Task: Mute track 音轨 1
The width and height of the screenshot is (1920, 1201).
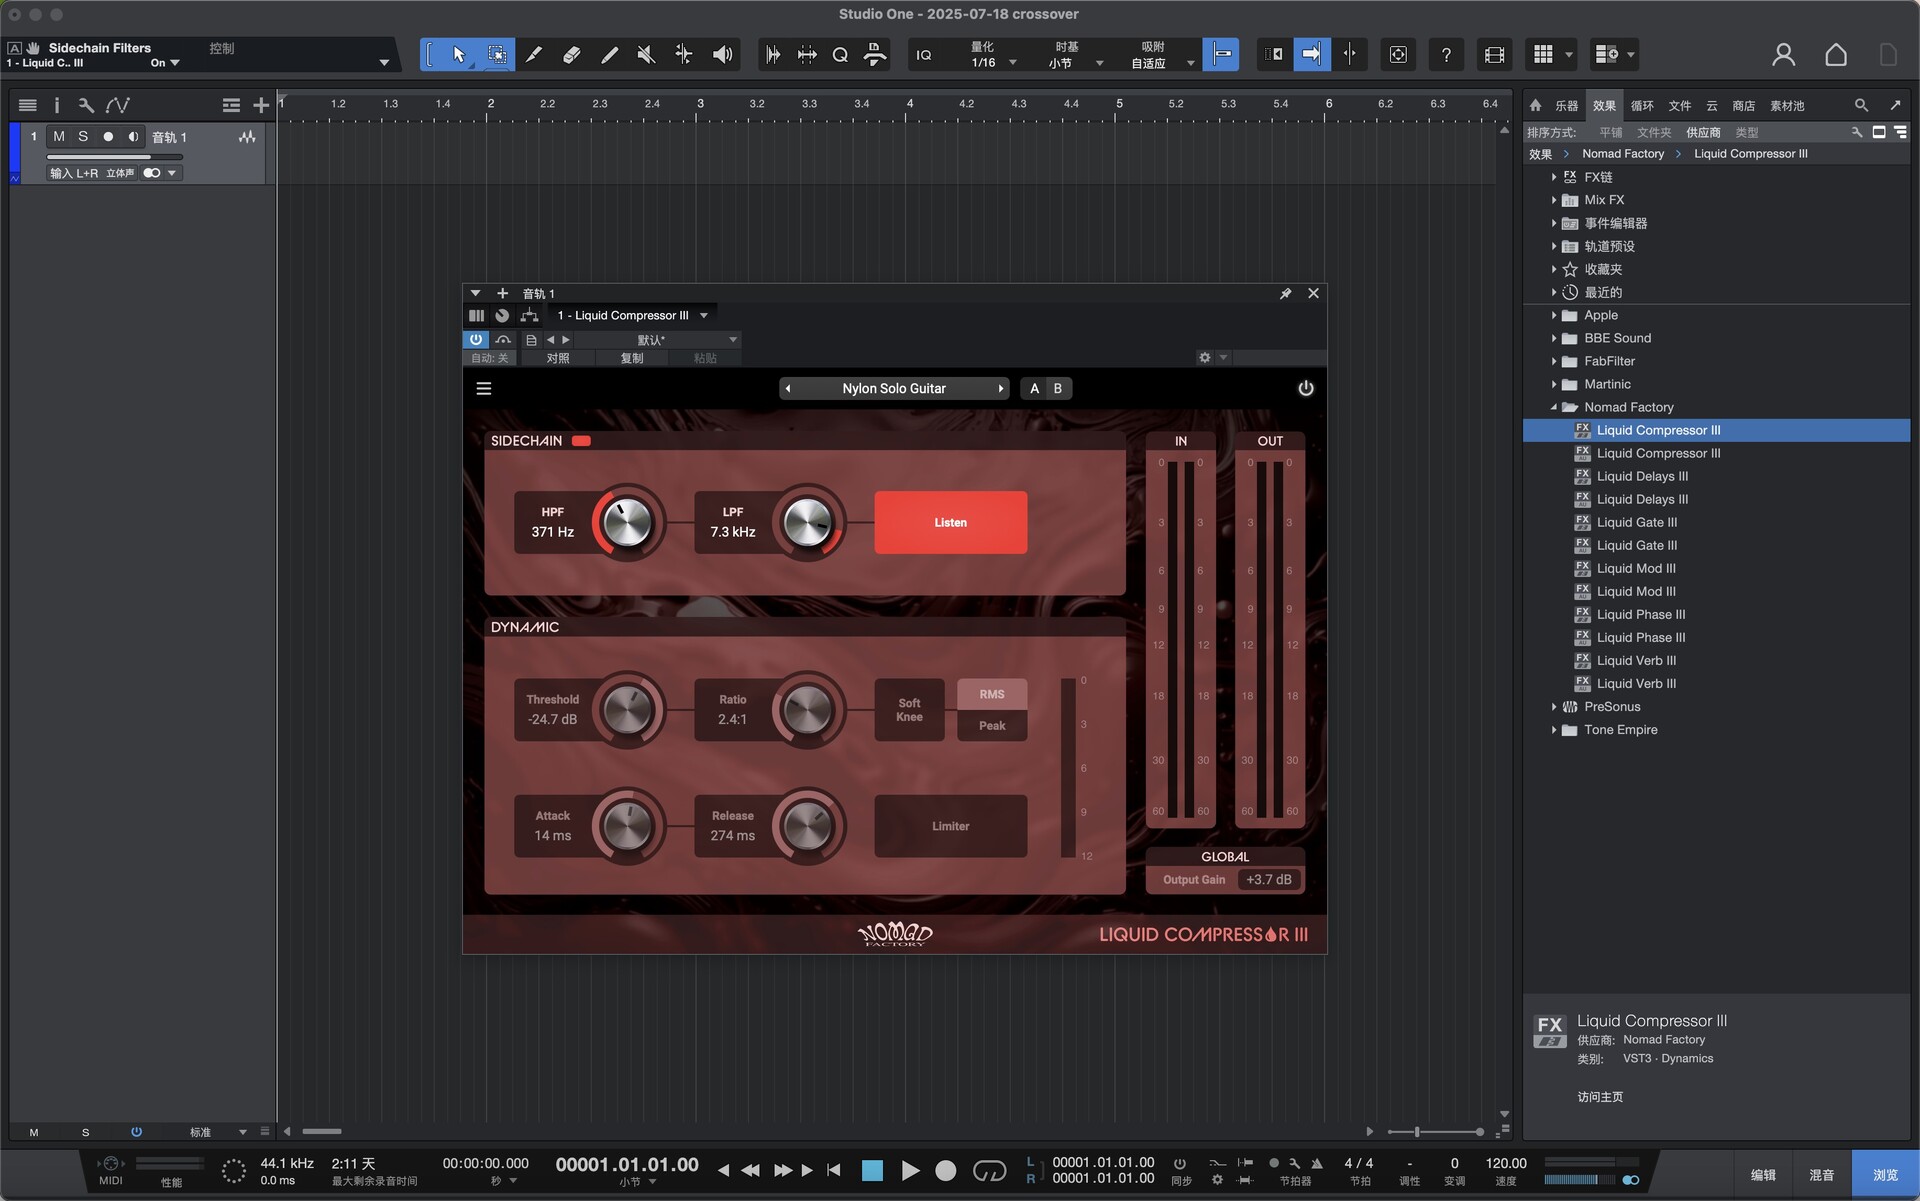Action: (x=59, y=137)
